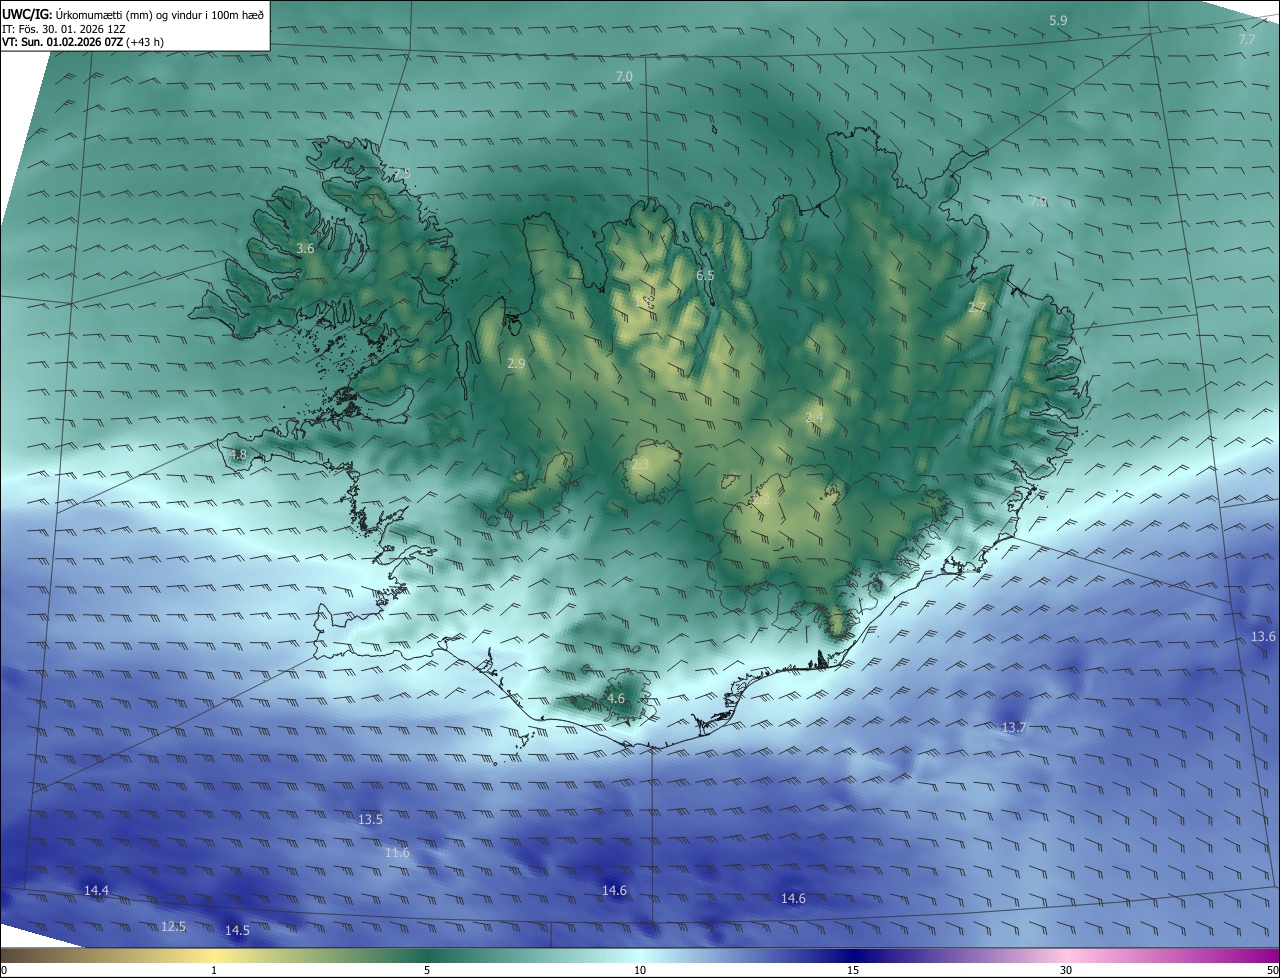
Task: Click the '5' tick on the color scale
Action: click(427, 970)
